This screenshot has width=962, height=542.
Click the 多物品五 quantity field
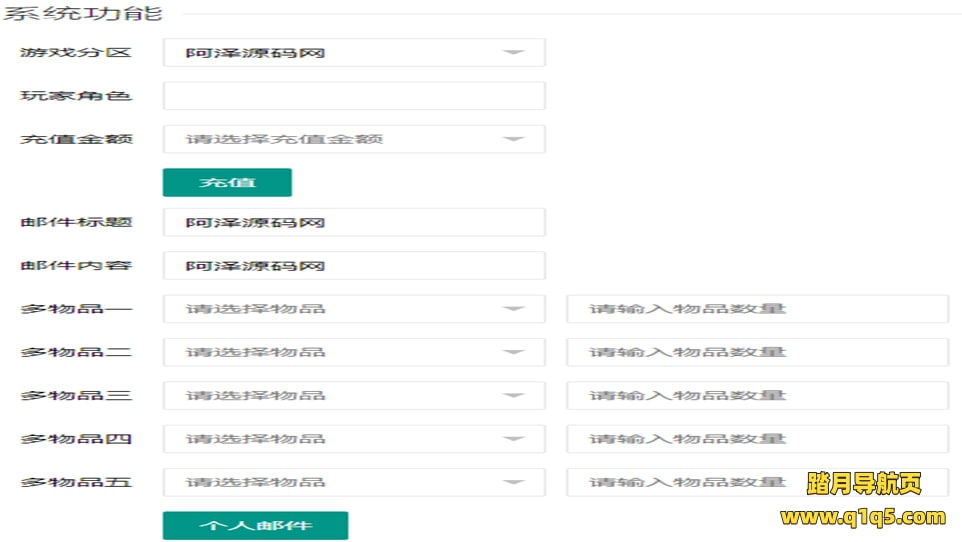point(680,482)
